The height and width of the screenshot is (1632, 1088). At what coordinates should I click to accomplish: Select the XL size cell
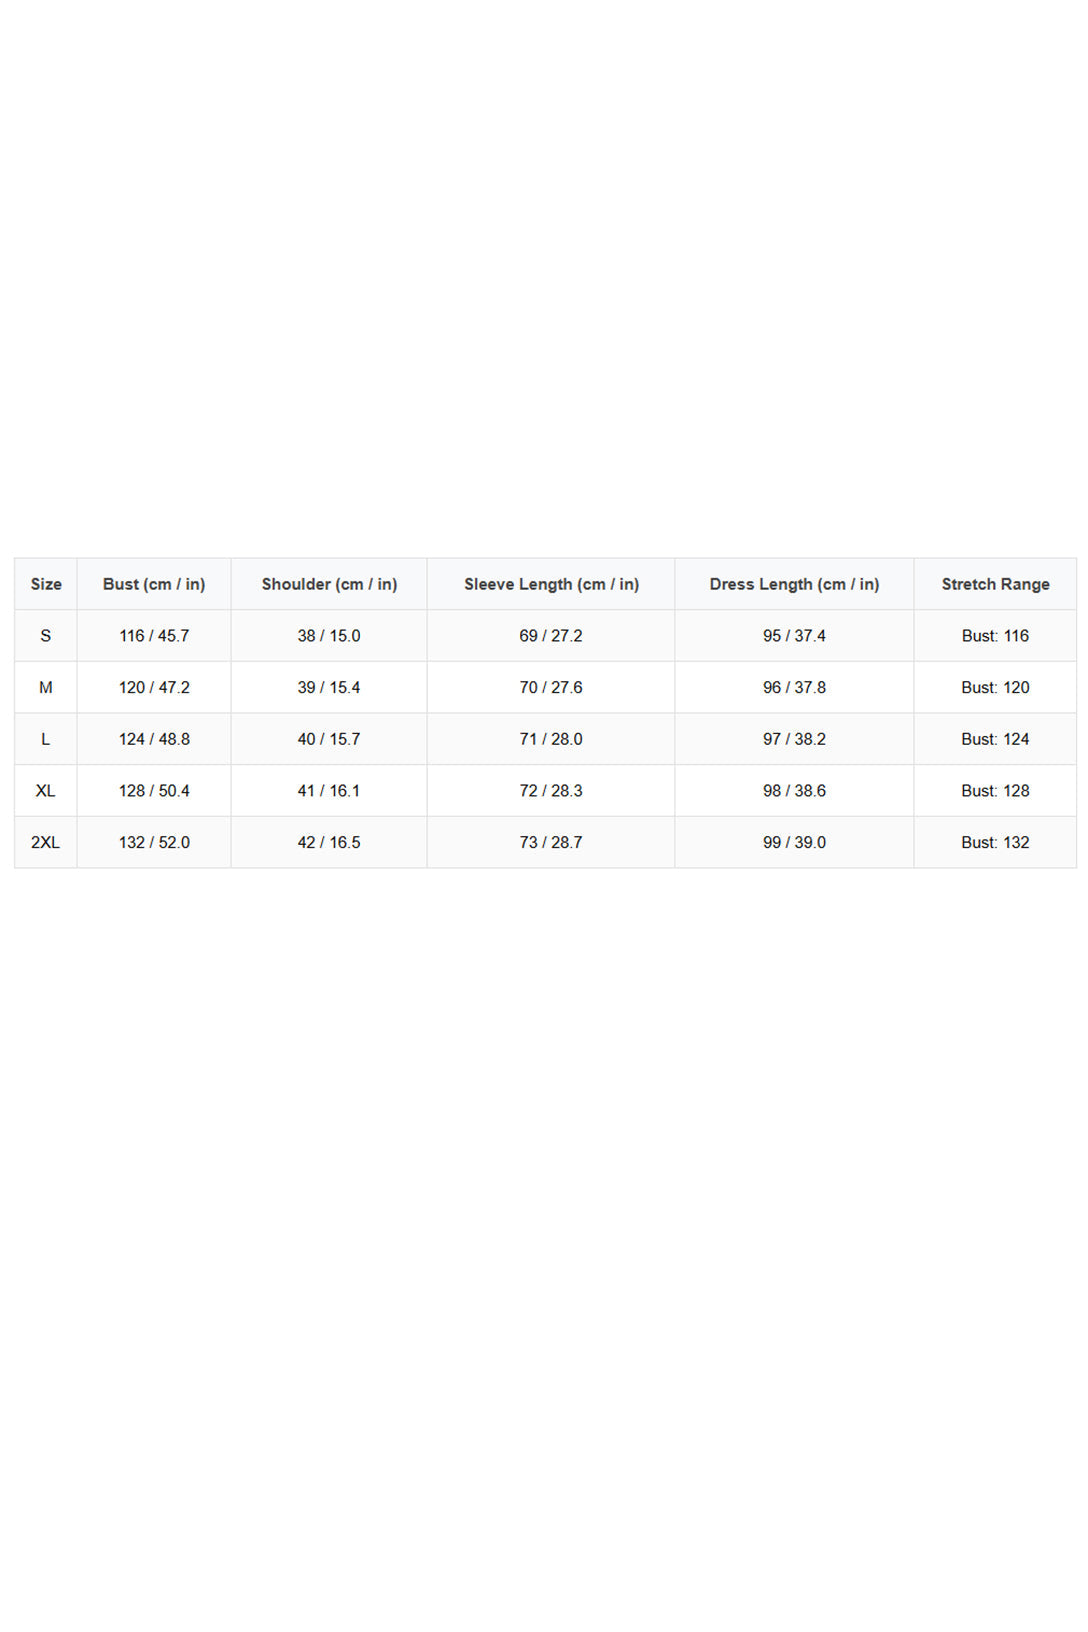[x=46, y=791]
